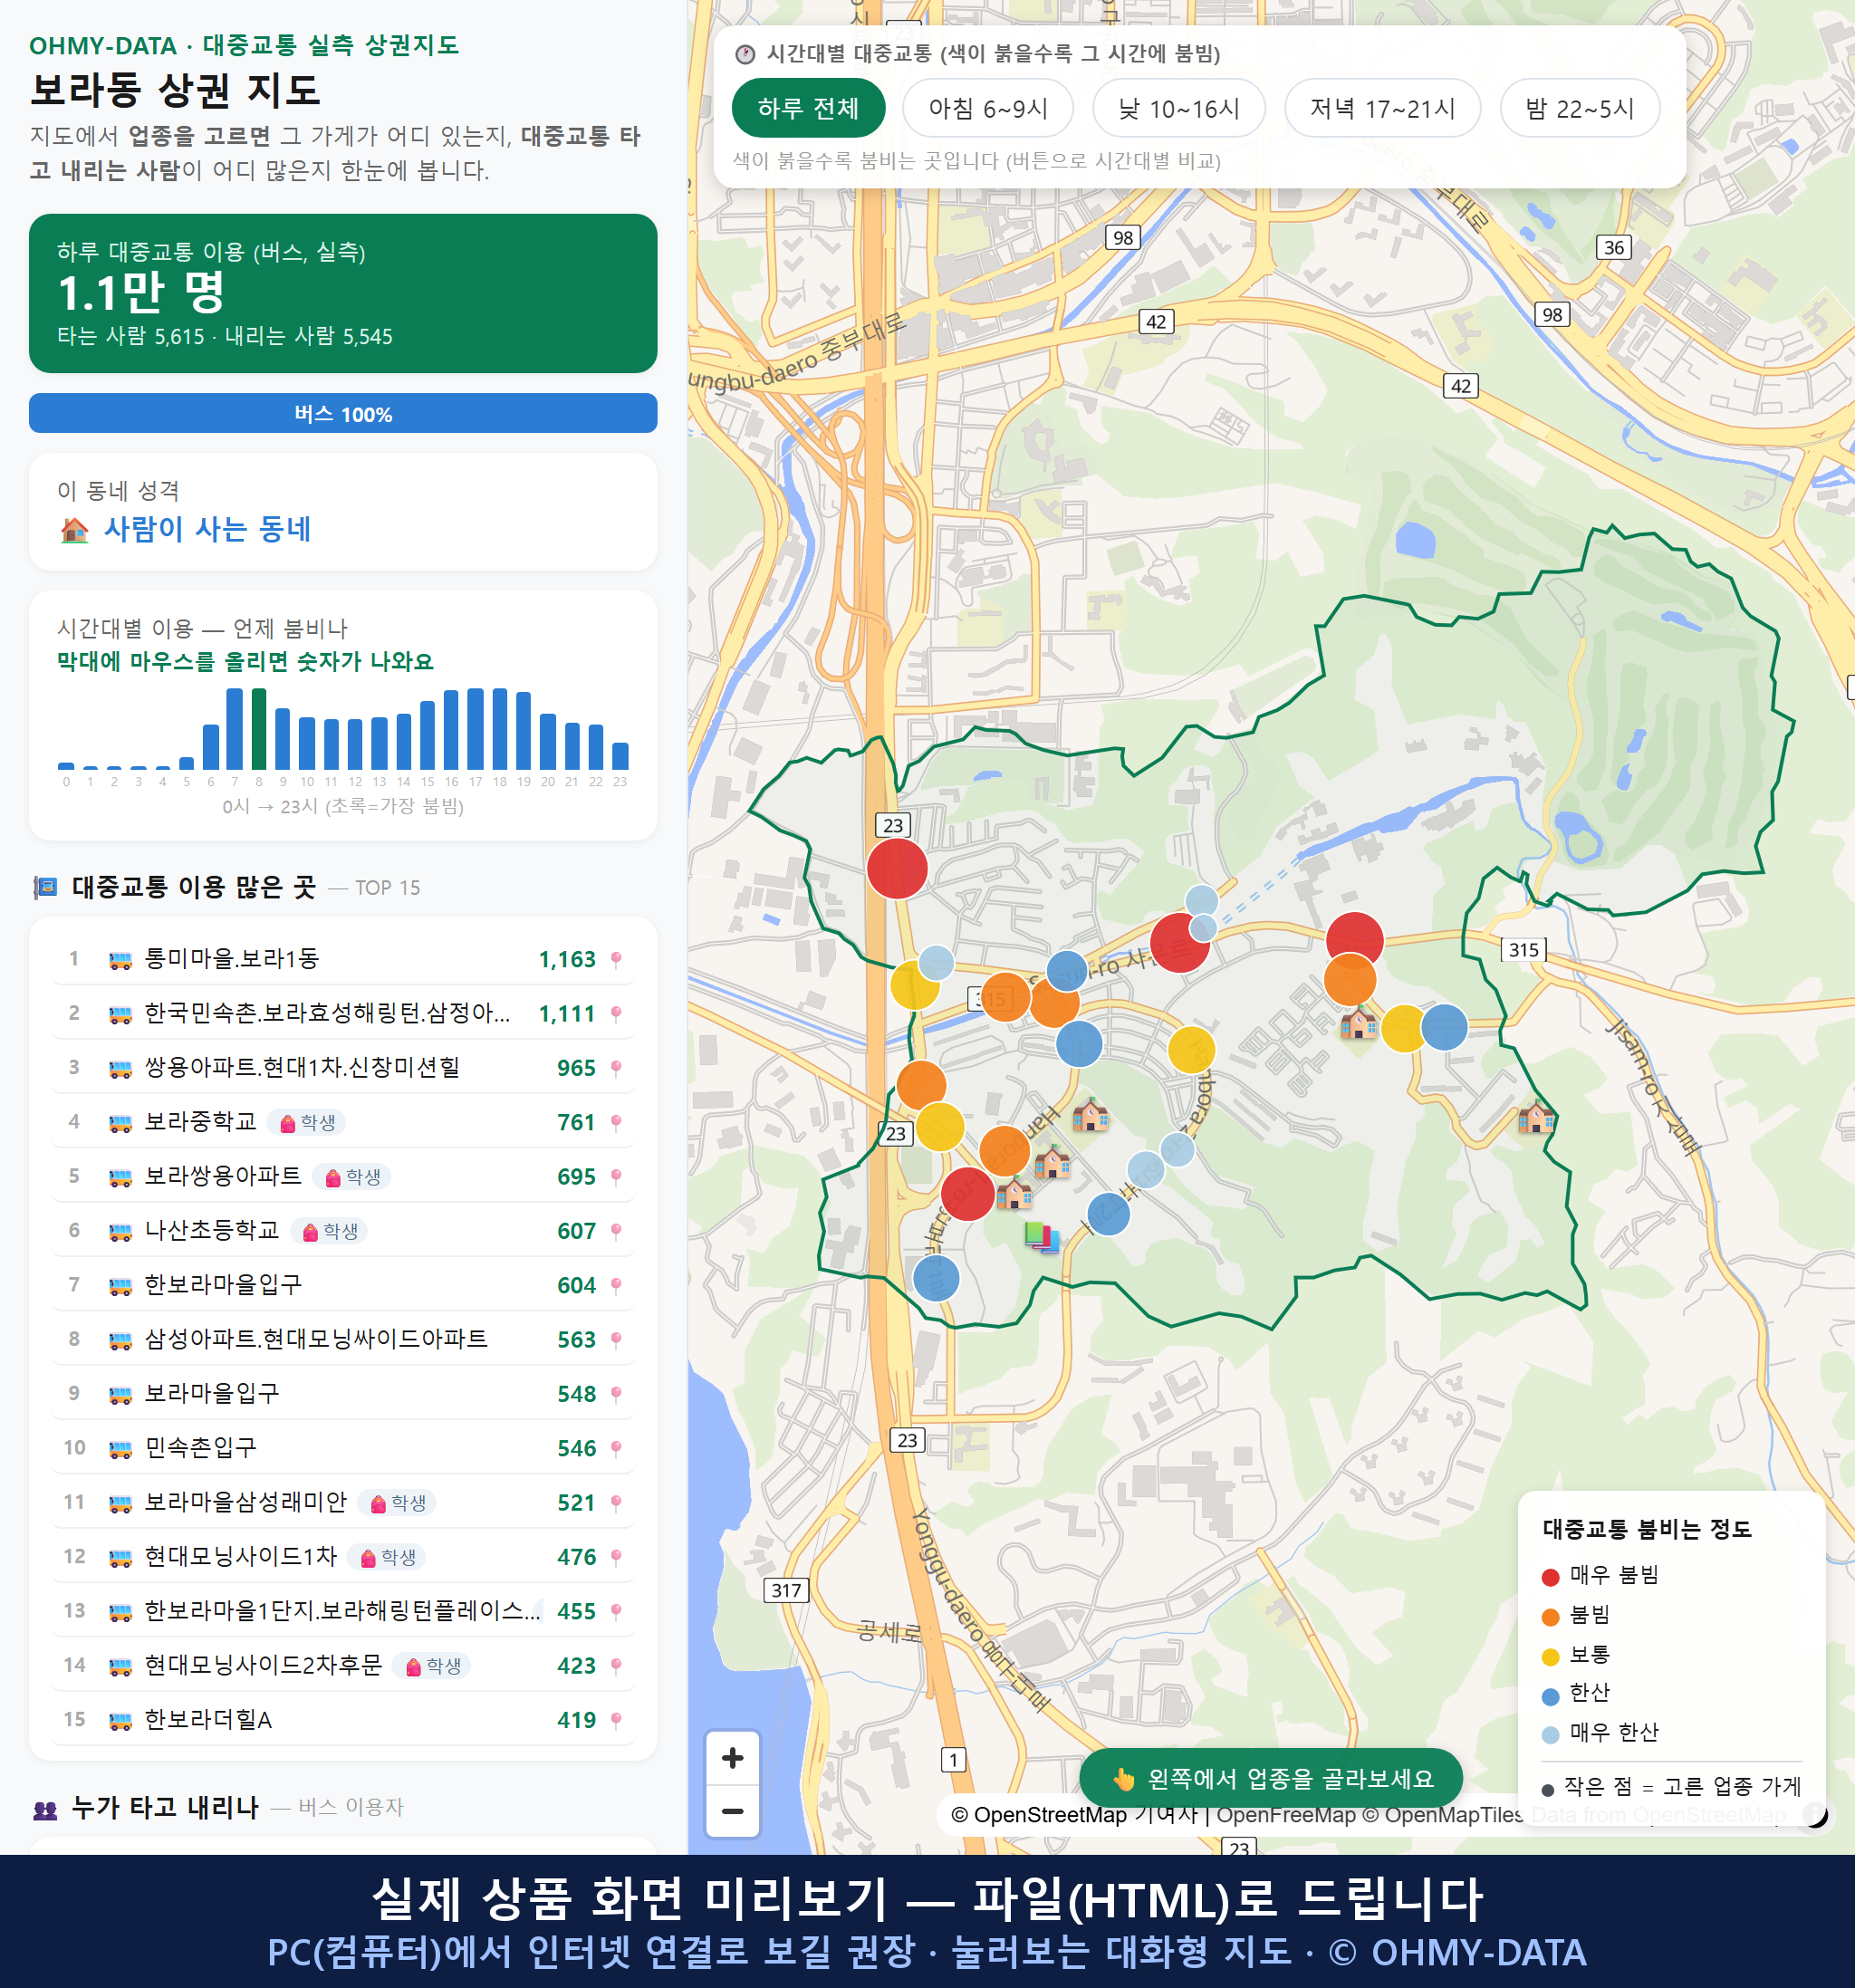The image size is (1855, 1988).
Task: Click the 붐빔 orange legend swatch
Action: (x=1551, y=1617)
